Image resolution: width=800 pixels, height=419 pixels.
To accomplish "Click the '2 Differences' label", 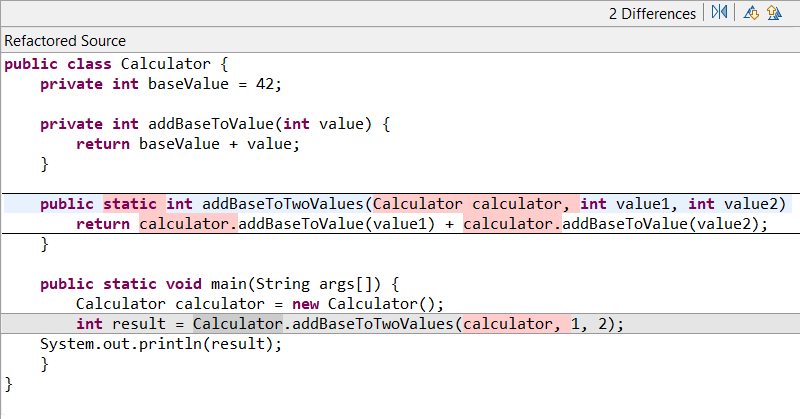I will pos(652,14).
